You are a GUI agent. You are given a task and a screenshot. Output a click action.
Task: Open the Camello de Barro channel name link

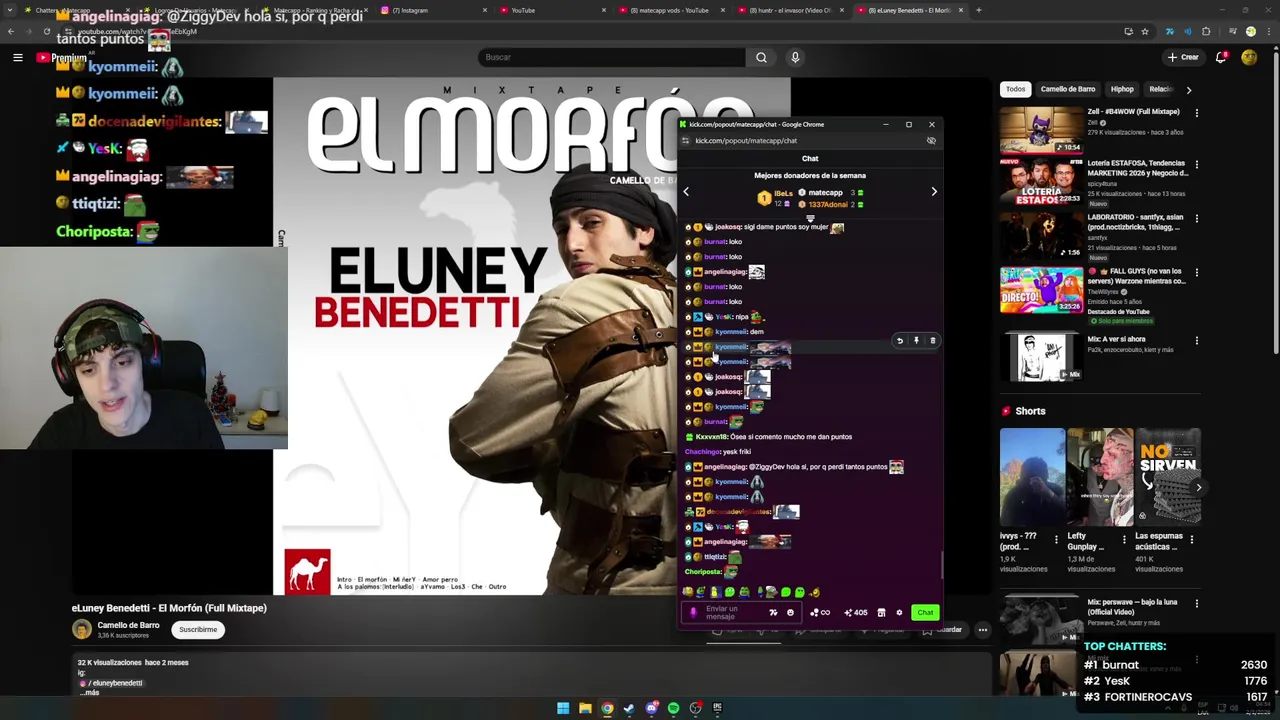[x=128, y=625]
